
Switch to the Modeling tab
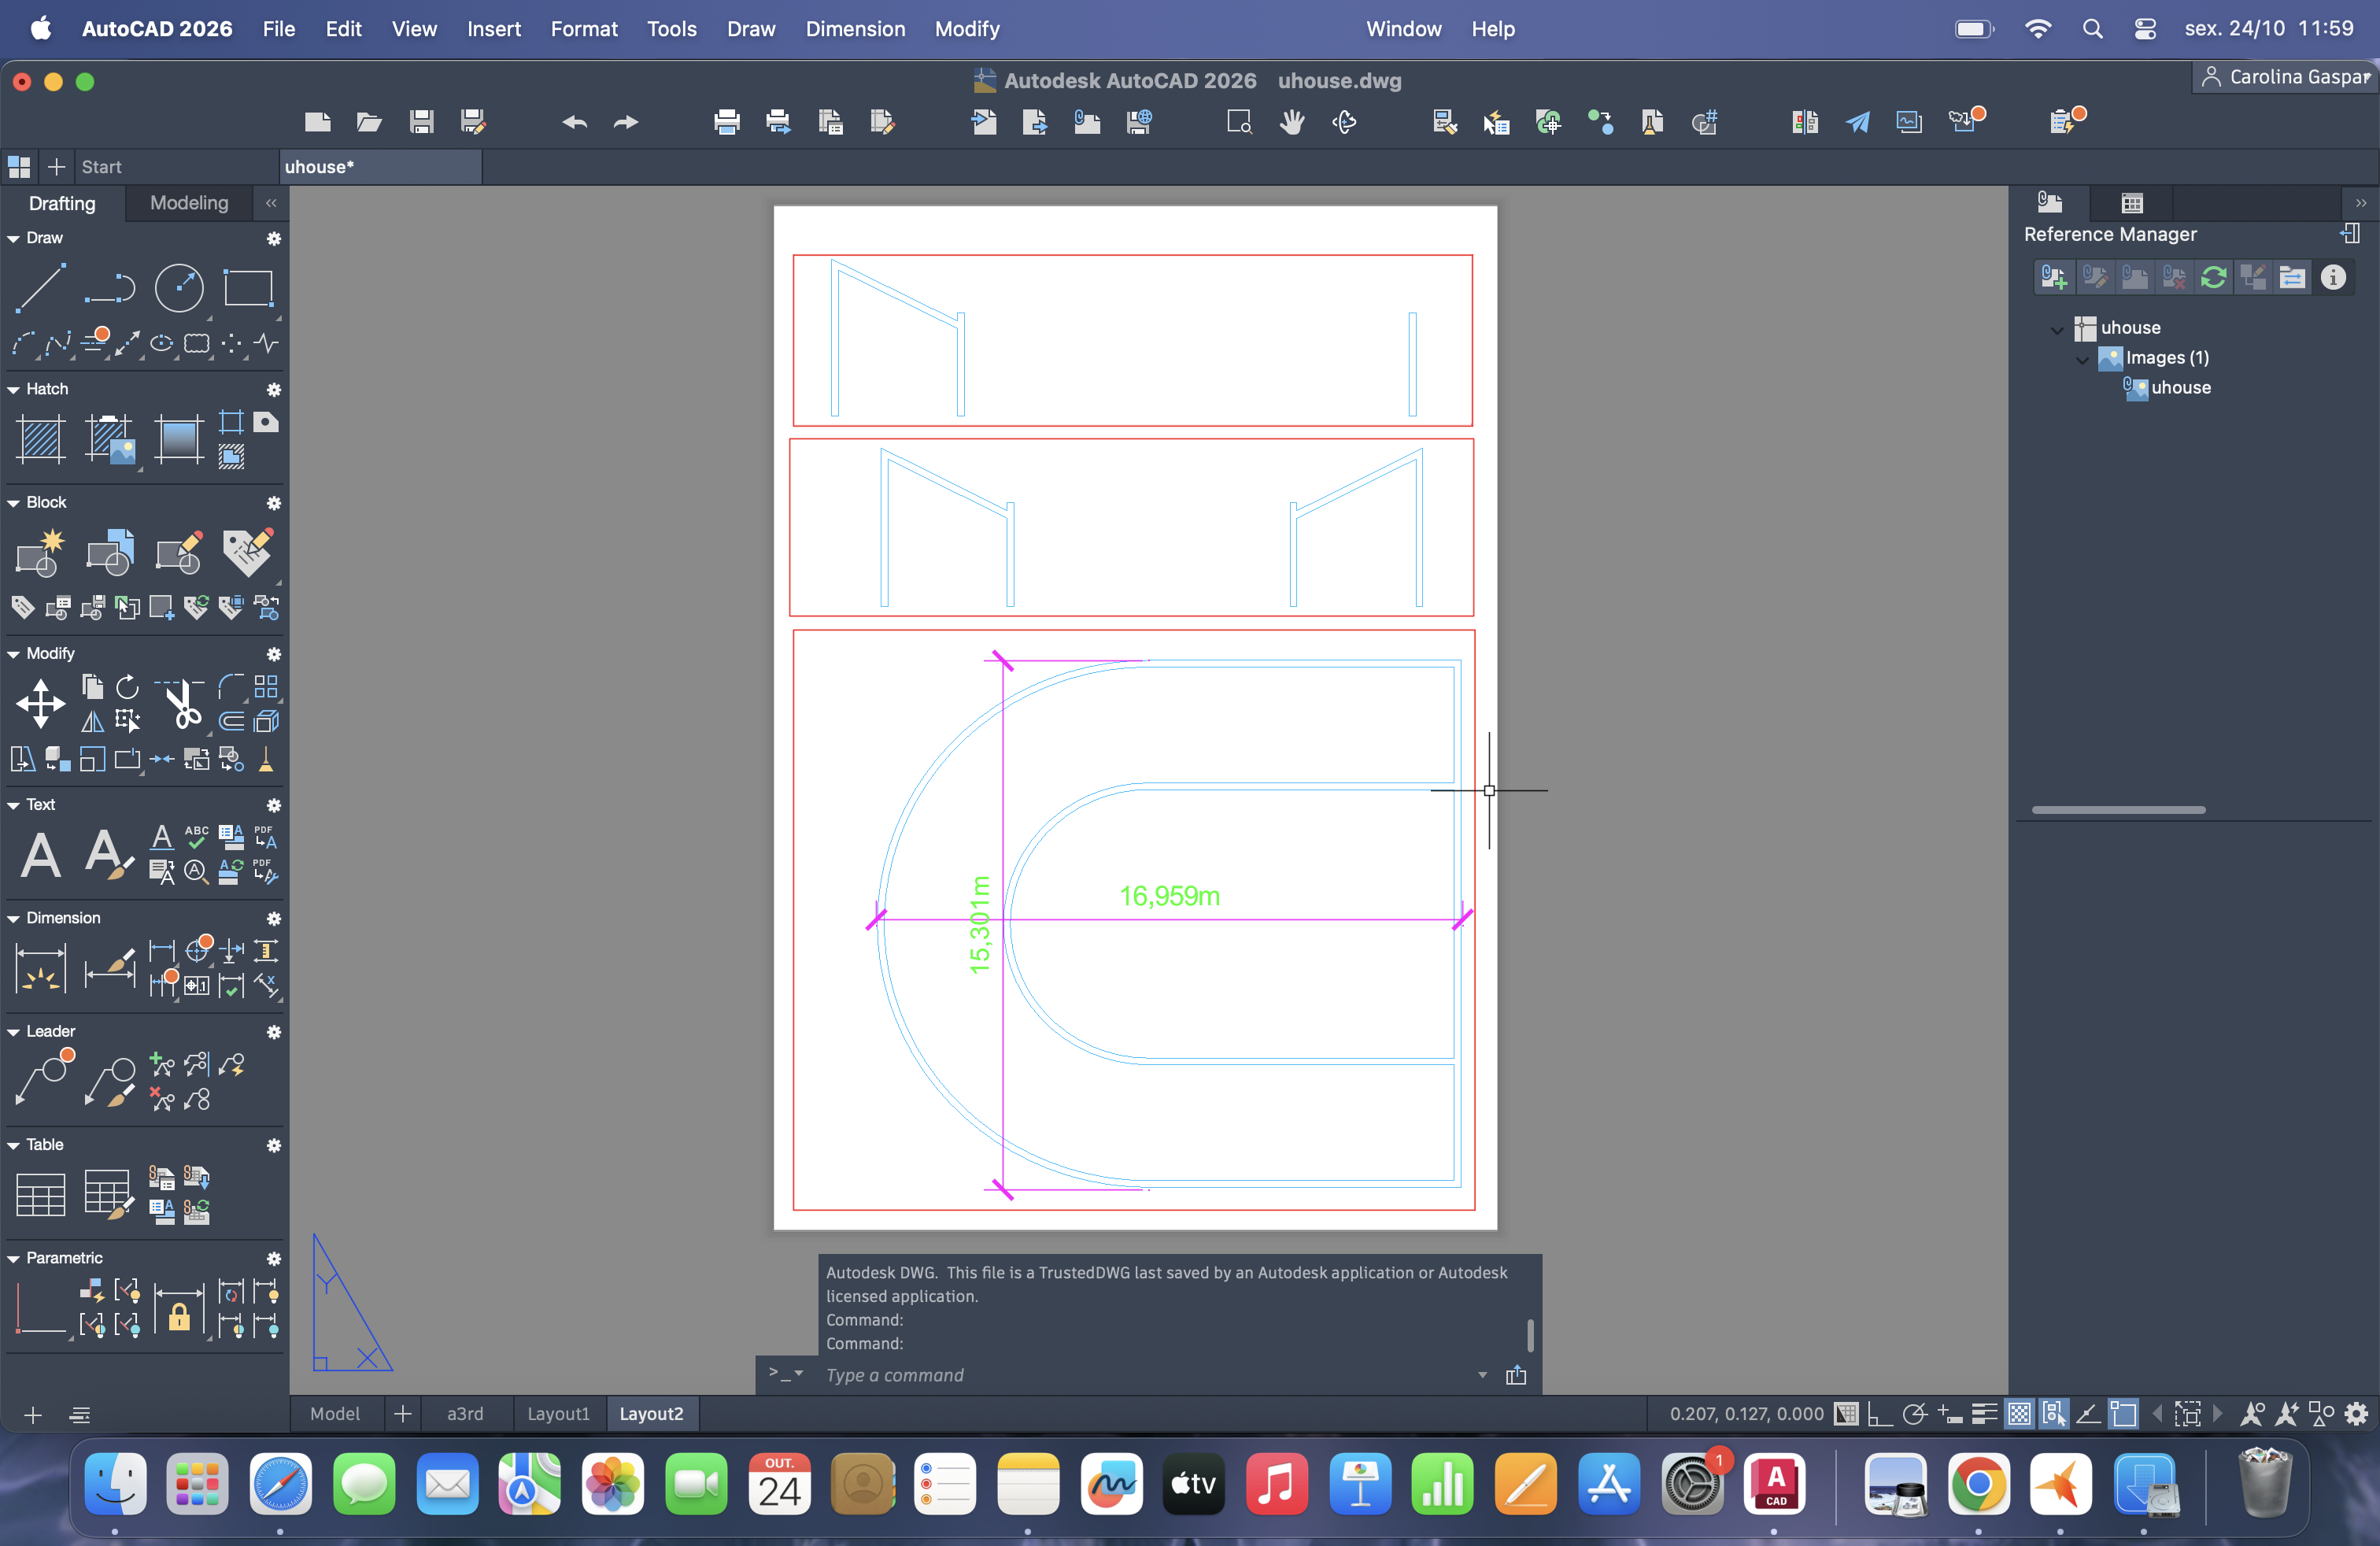[188, 203]
